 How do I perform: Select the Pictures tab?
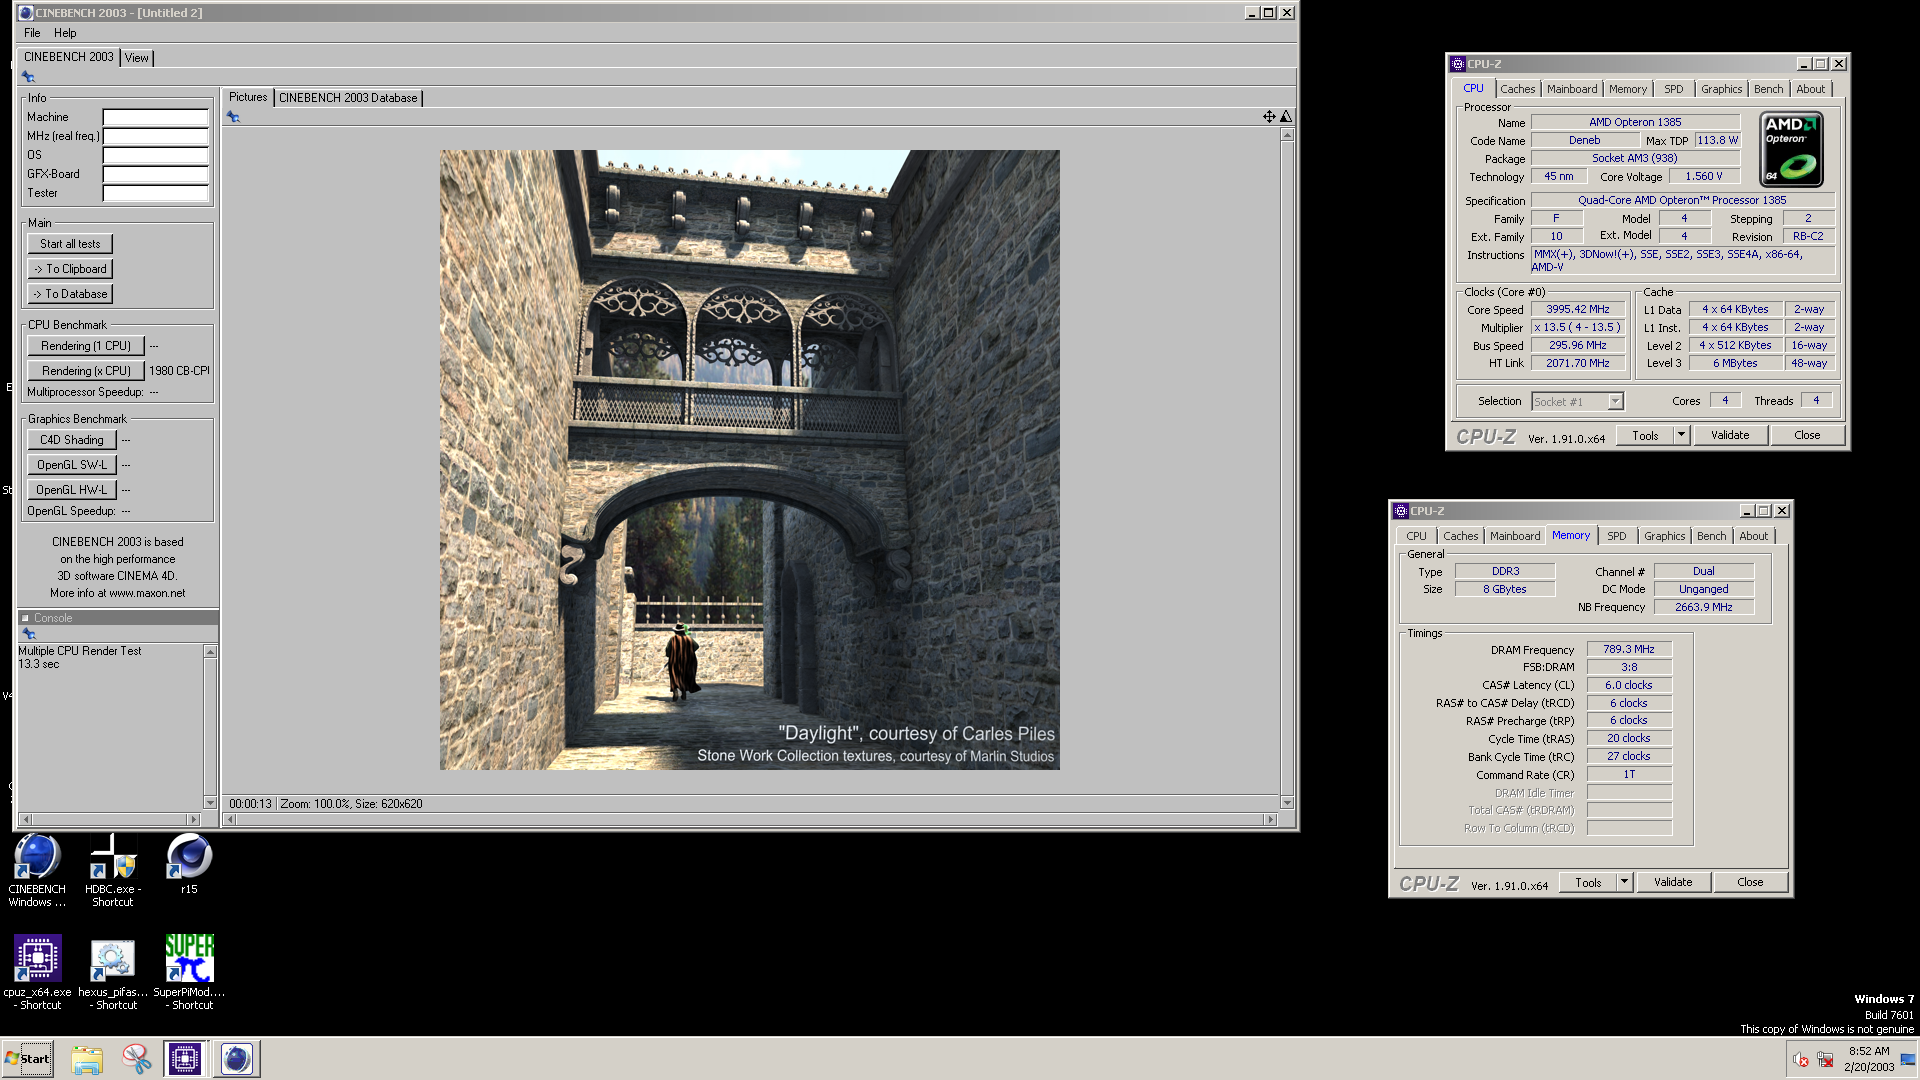(x=248, y=97)
